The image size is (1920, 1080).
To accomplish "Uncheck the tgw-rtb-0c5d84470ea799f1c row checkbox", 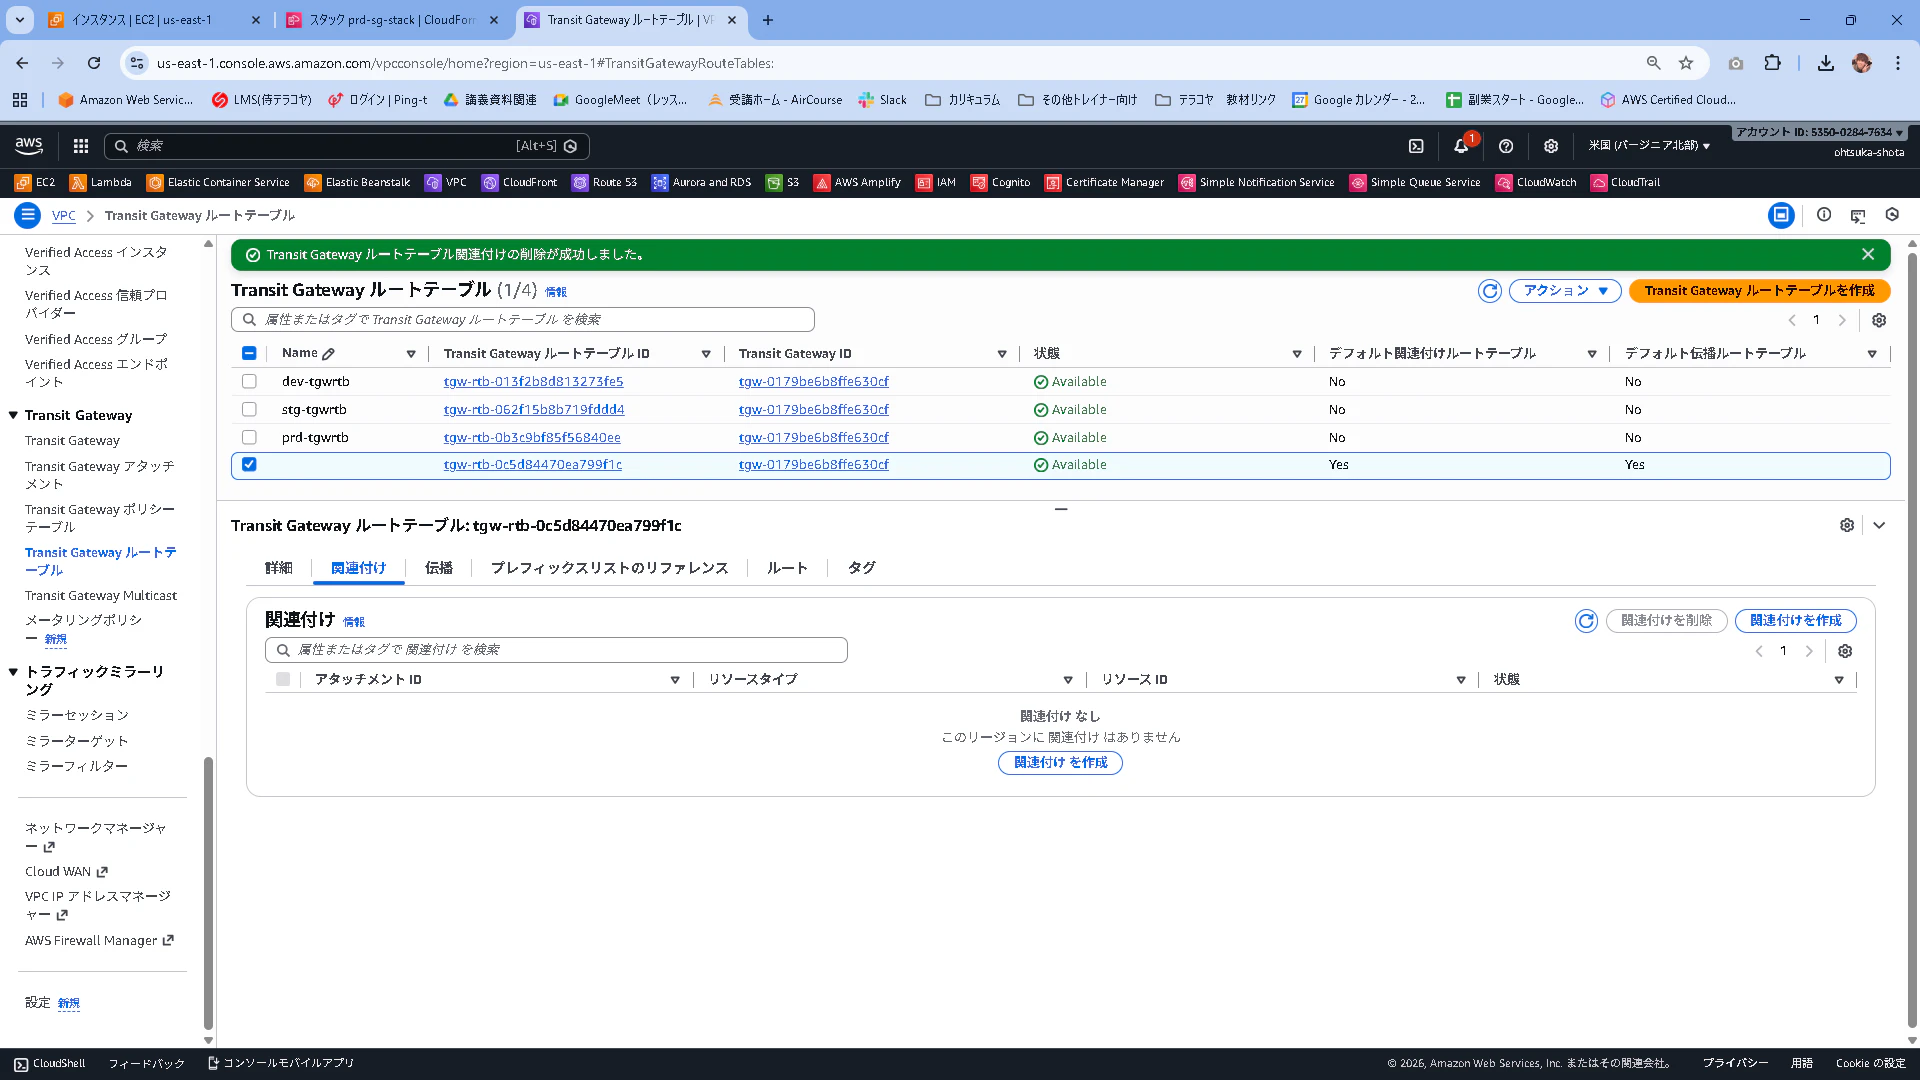I will click(x=249, y=465).
